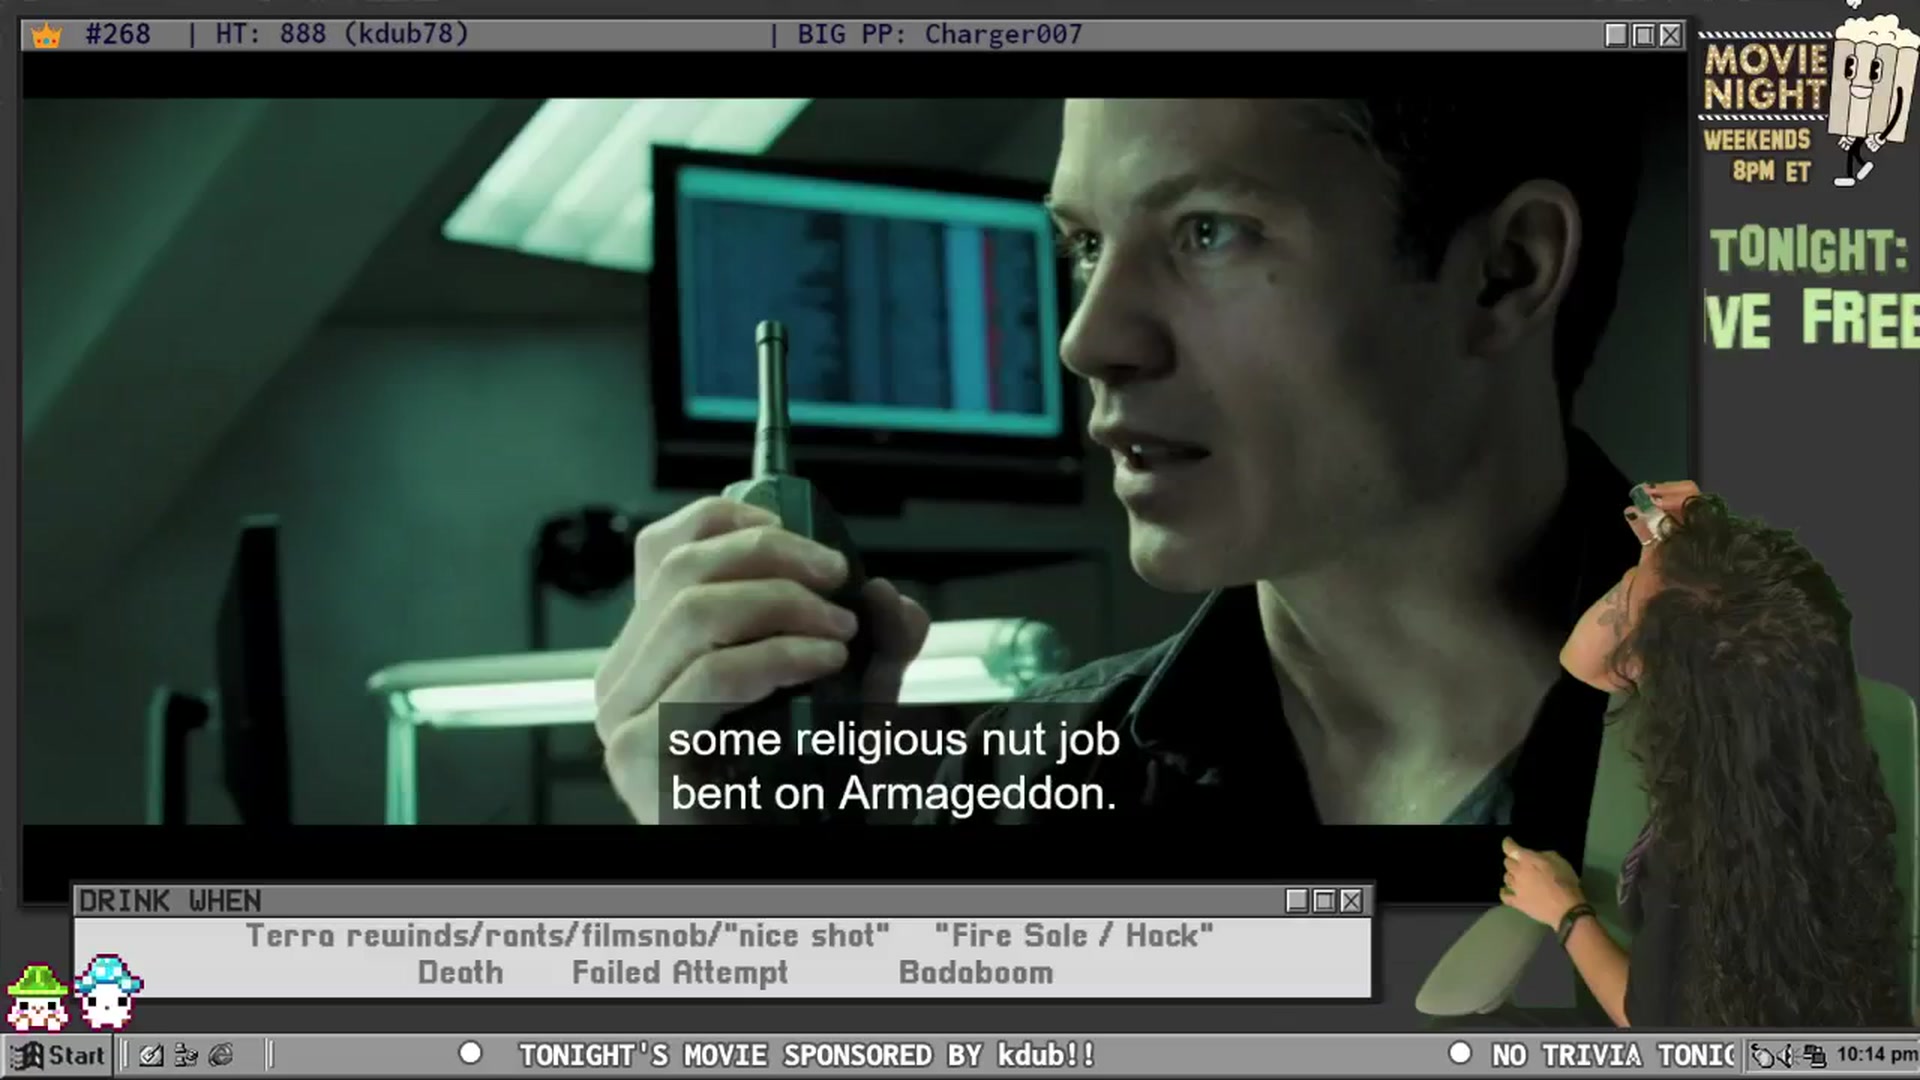The height and width of the screenshot is (1080, 1920).
Task: Click the Show Desktop quick launch icon
Action: (x=151, y=1055)
